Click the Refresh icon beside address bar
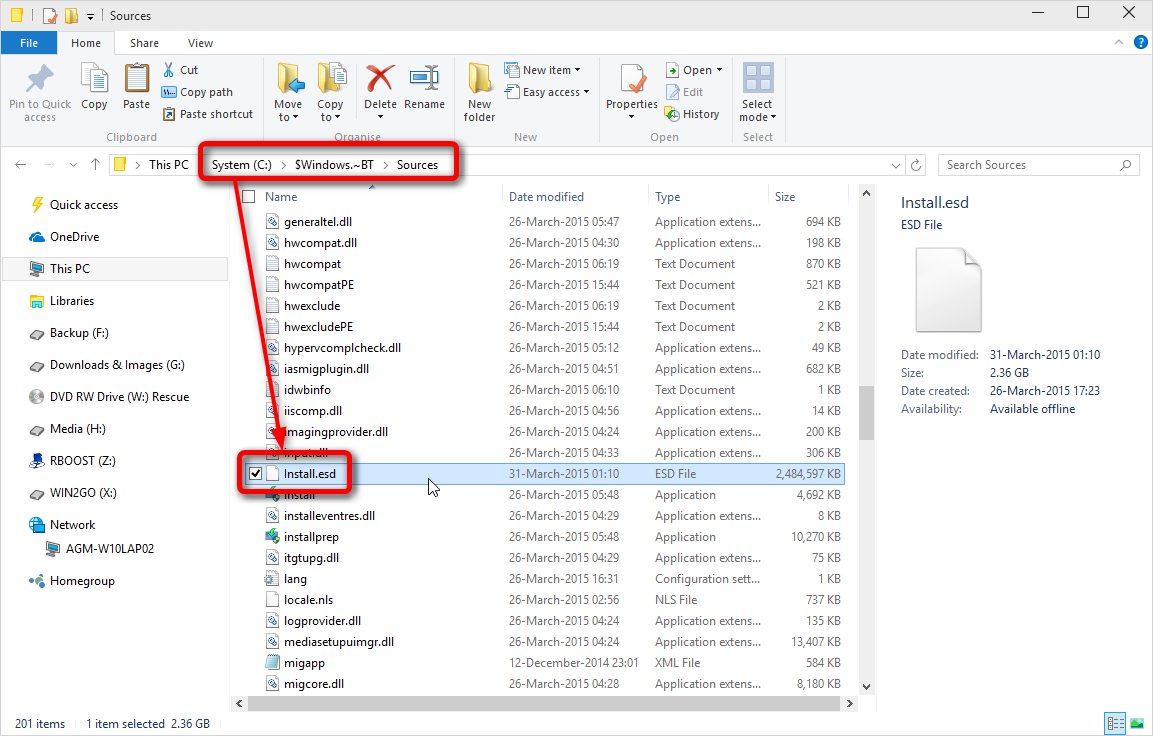Viewport: 1153px width, 736px height. point(915,165)
